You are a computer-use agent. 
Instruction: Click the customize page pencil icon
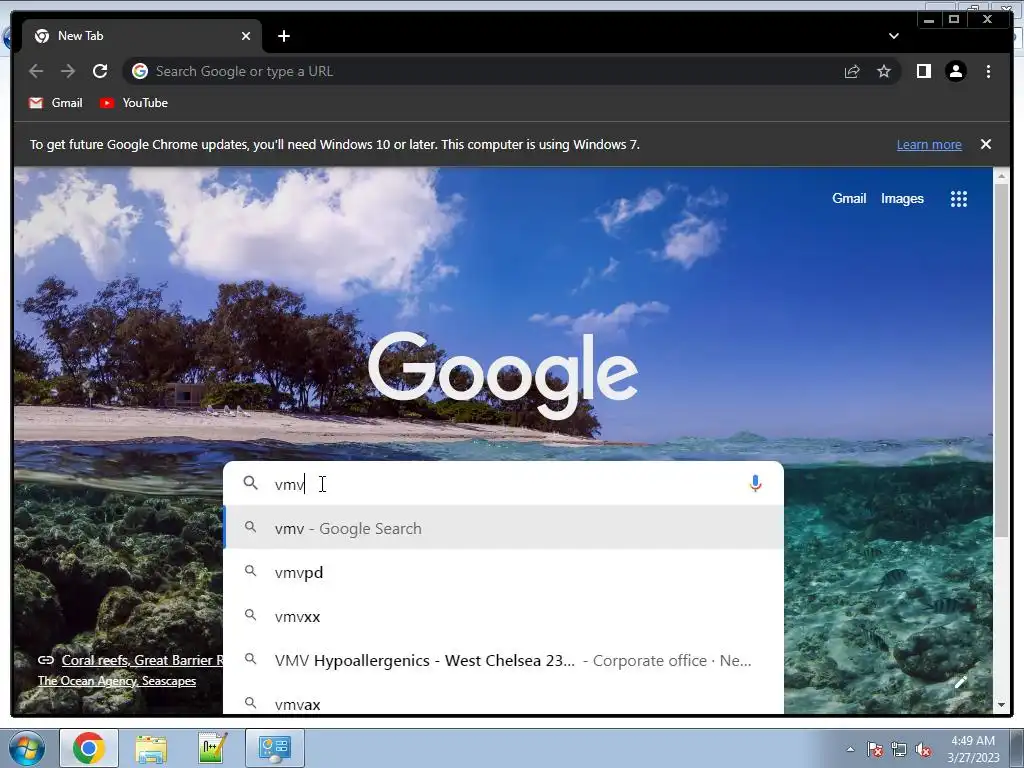[960, 682]
